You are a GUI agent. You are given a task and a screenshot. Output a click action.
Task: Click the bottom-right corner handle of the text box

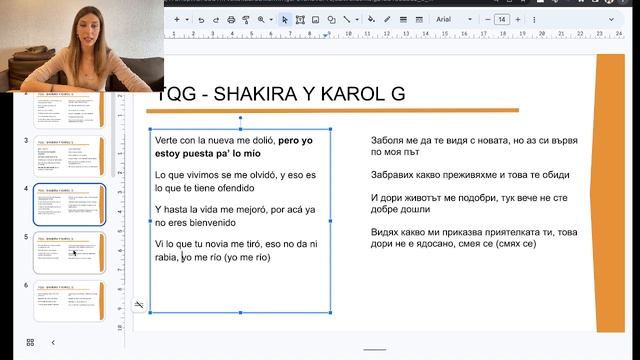(330, 313)
